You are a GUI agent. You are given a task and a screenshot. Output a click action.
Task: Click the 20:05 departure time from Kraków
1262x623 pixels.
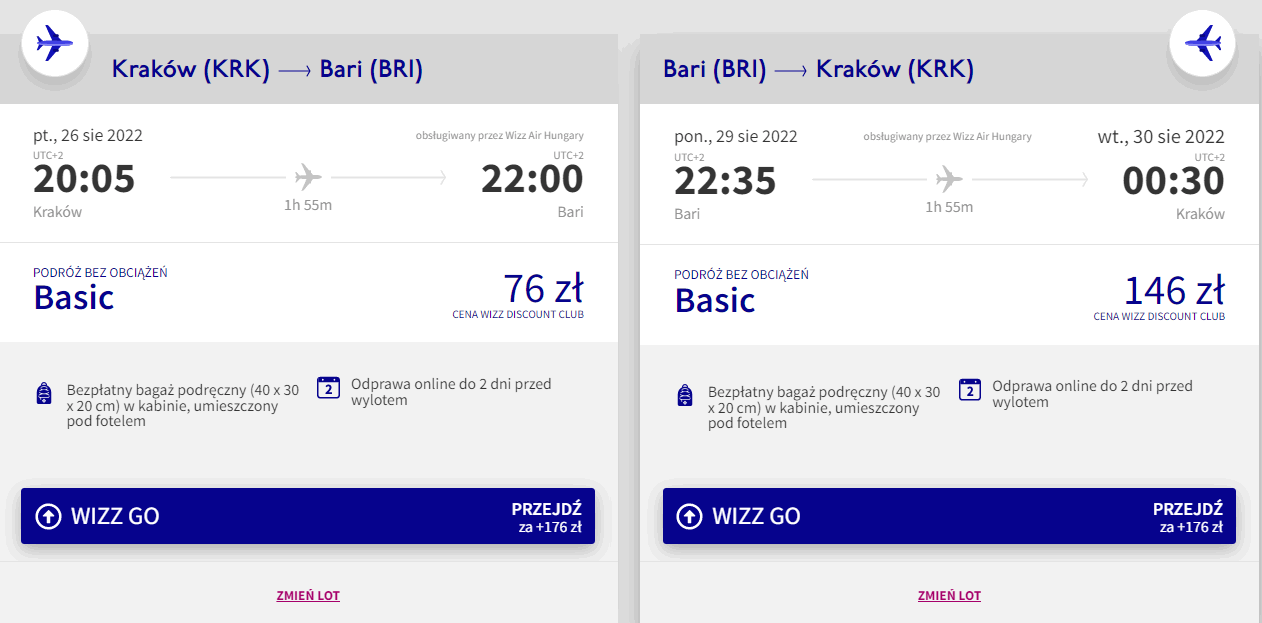84,179
